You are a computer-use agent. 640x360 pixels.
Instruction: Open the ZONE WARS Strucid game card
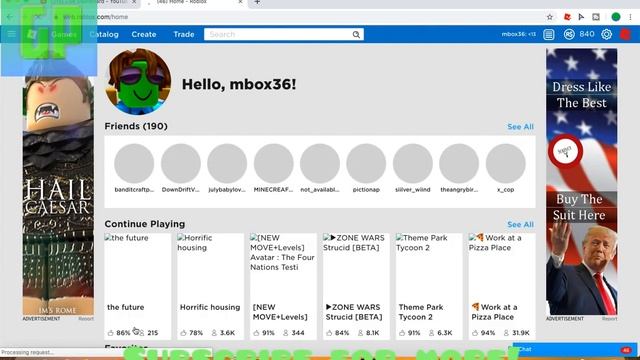point(356,286)
